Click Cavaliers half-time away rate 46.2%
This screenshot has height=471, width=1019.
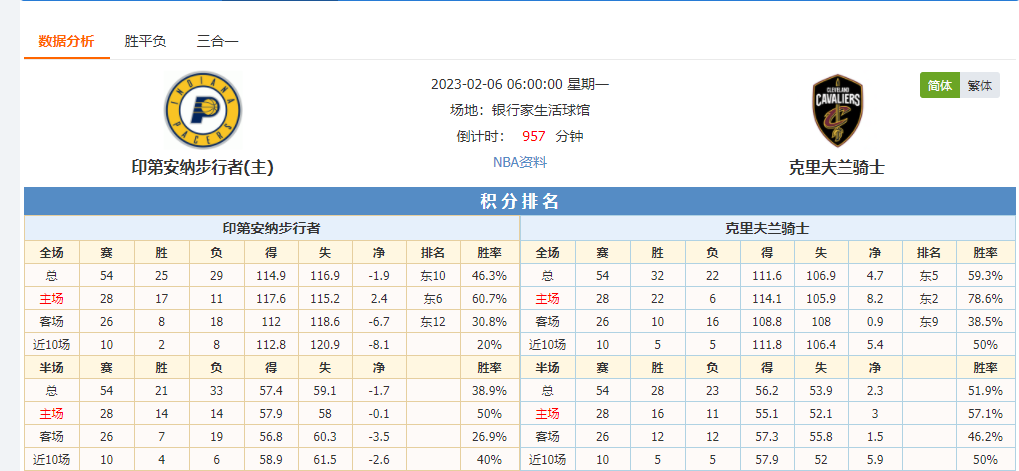(985, 437)
